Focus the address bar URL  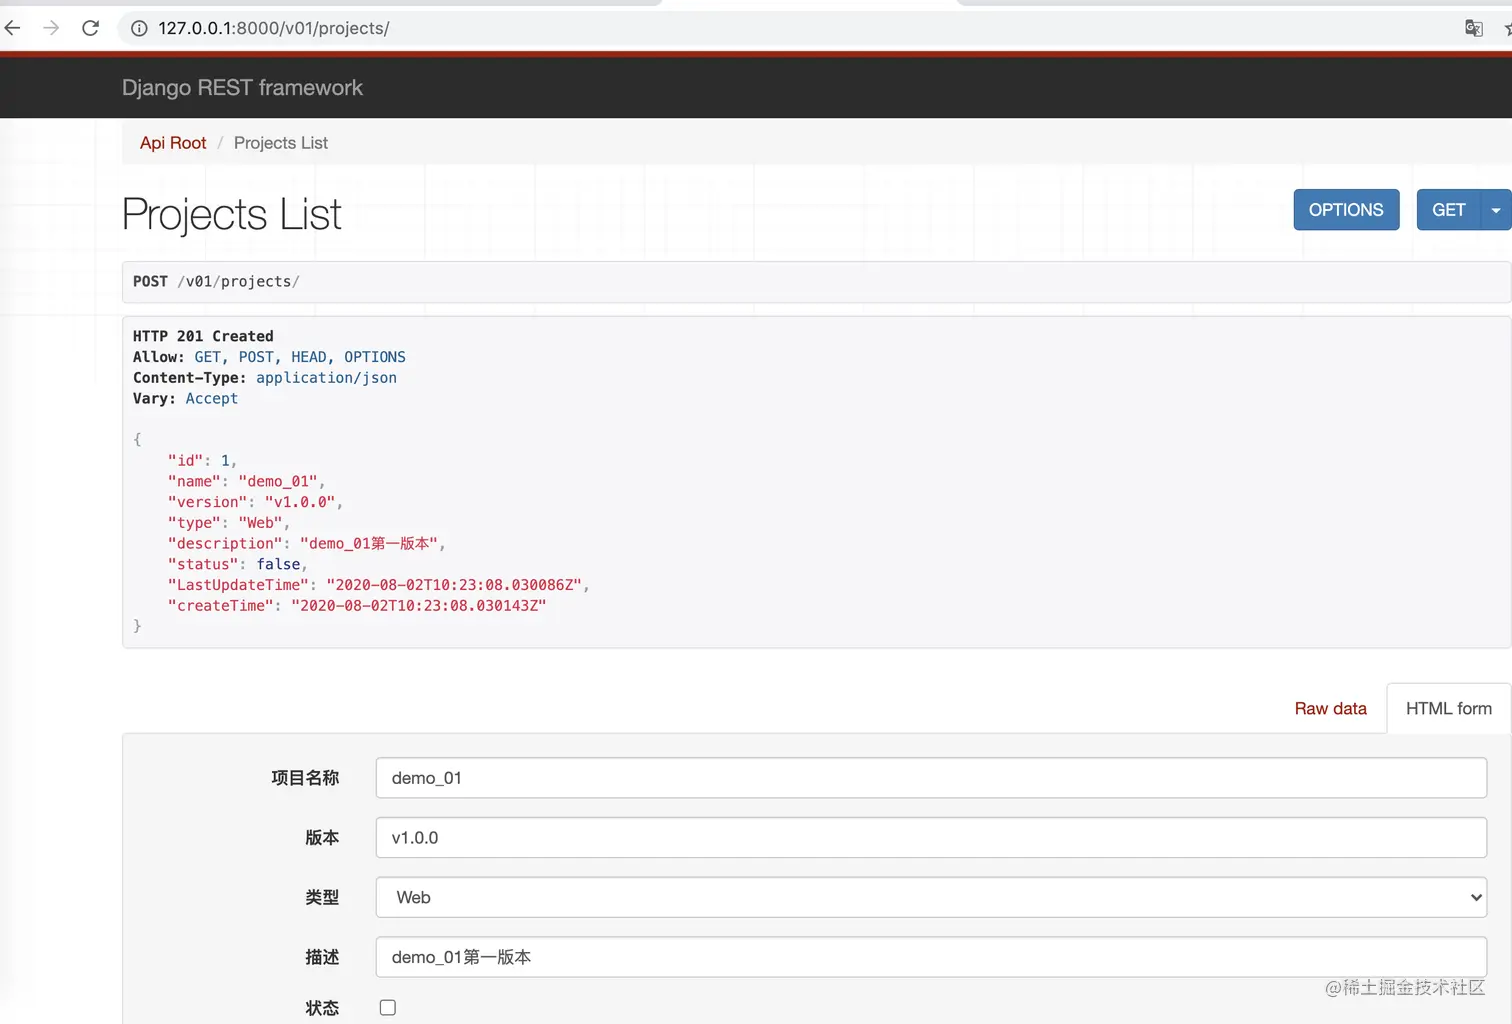[x=274, y=28]
